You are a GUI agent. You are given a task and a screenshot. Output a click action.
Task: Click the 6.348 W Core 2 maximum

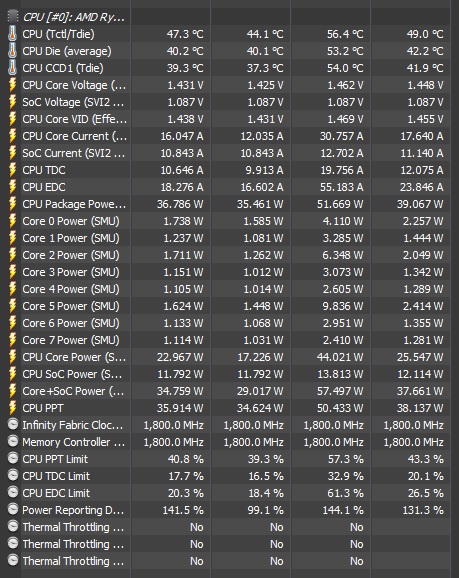(x=343, y=255)
